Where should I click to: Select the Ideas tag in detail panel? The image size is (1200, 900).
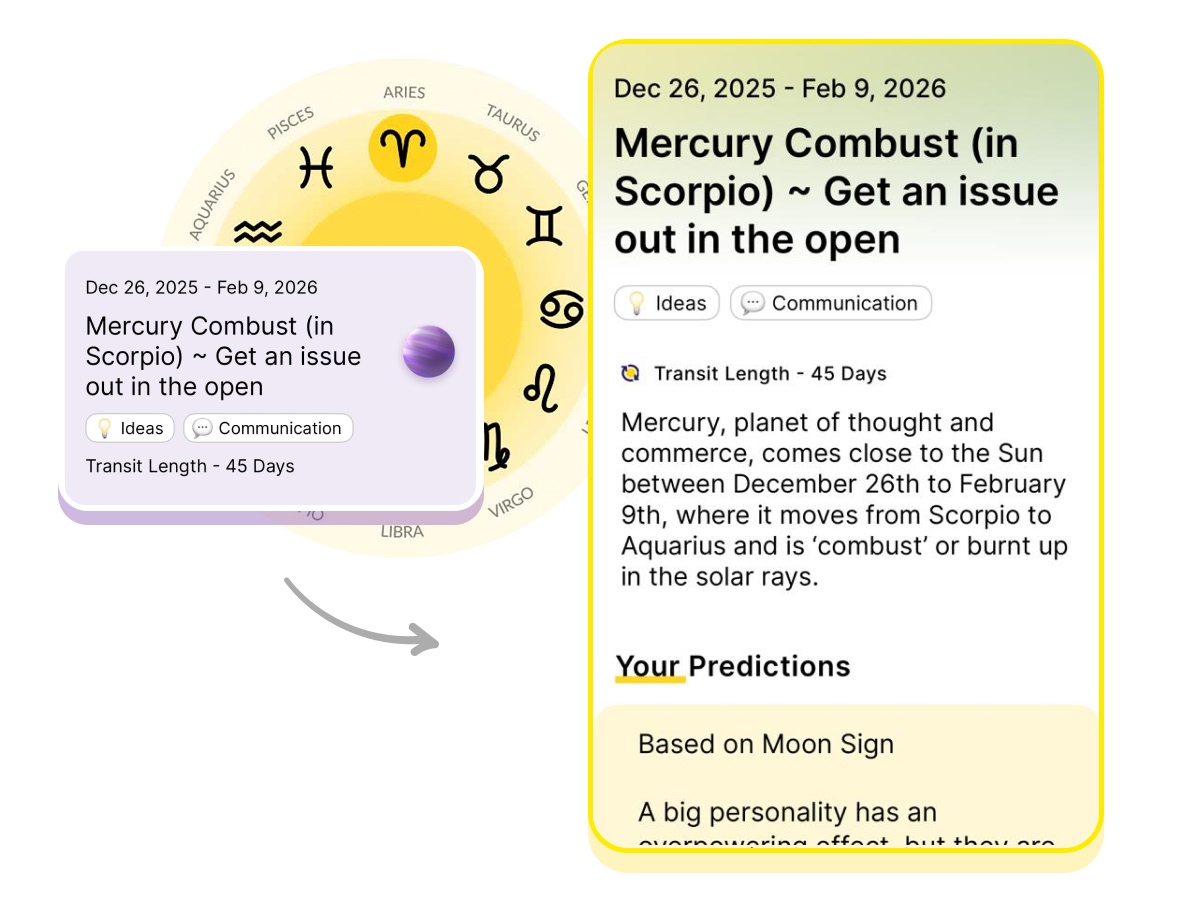tap(667, 303)
